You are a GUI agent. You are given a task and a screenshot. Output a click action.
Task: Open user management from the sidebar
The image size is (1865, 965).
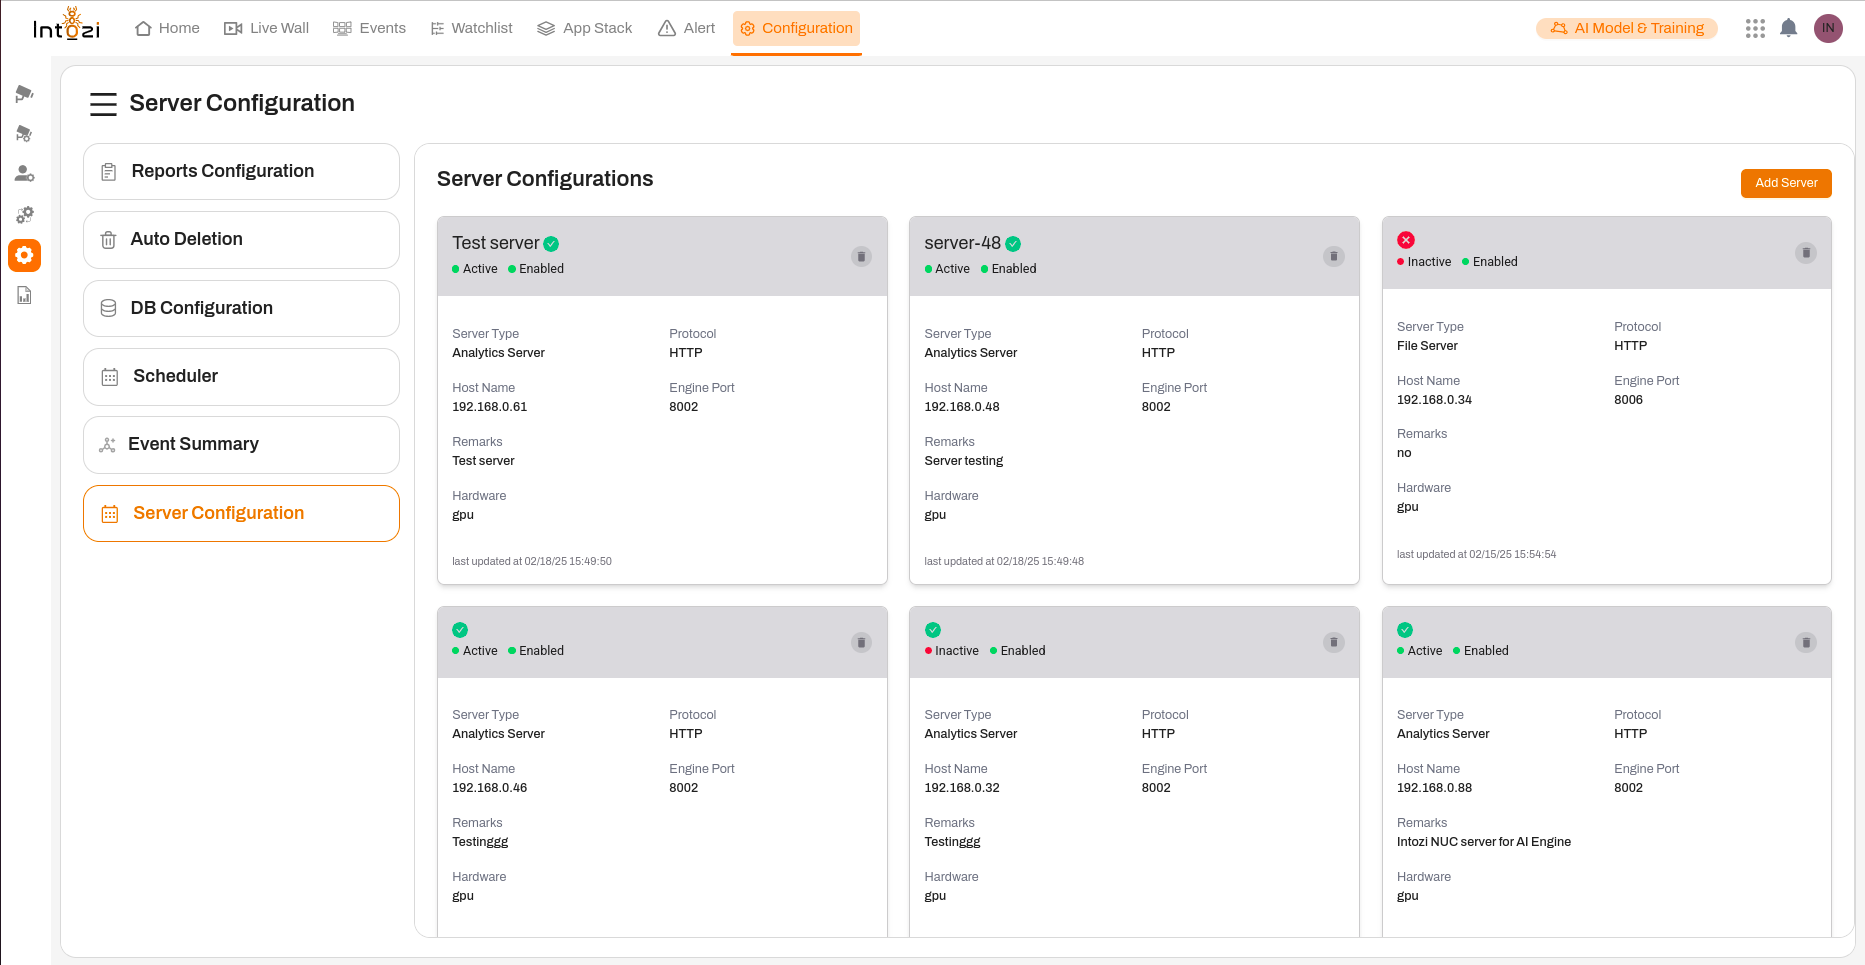(24, 173)
